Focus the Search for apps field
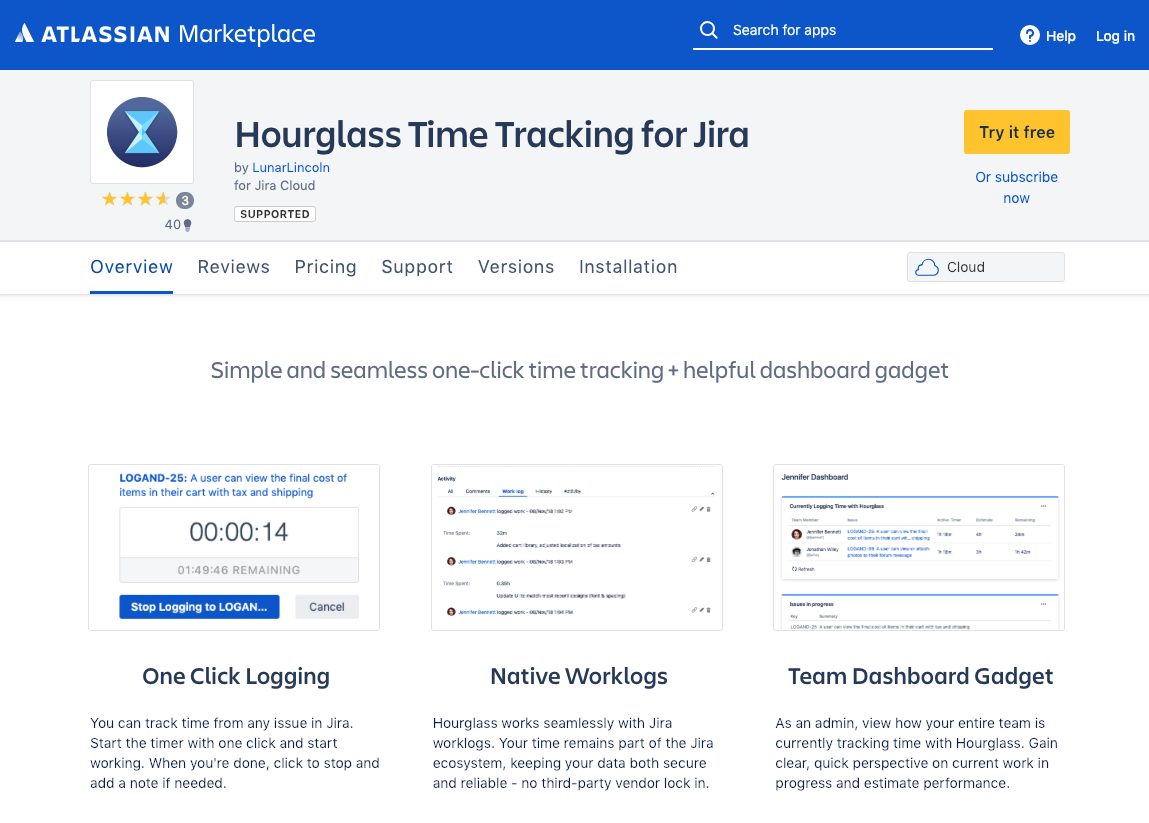The width and height of the screenshot is (1149, 823). coord(843,31)
